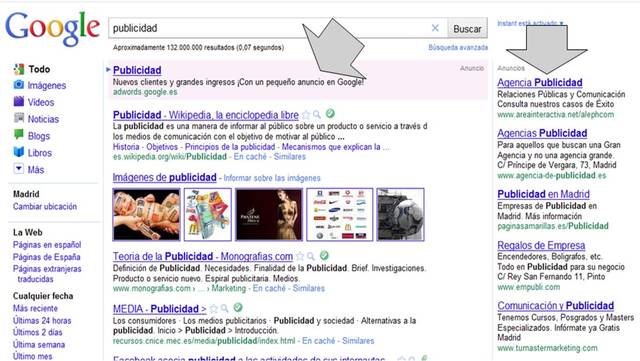Open Imágenes de publicidad link
Screen dimensions: 640x361
click(x=164, y=177)
